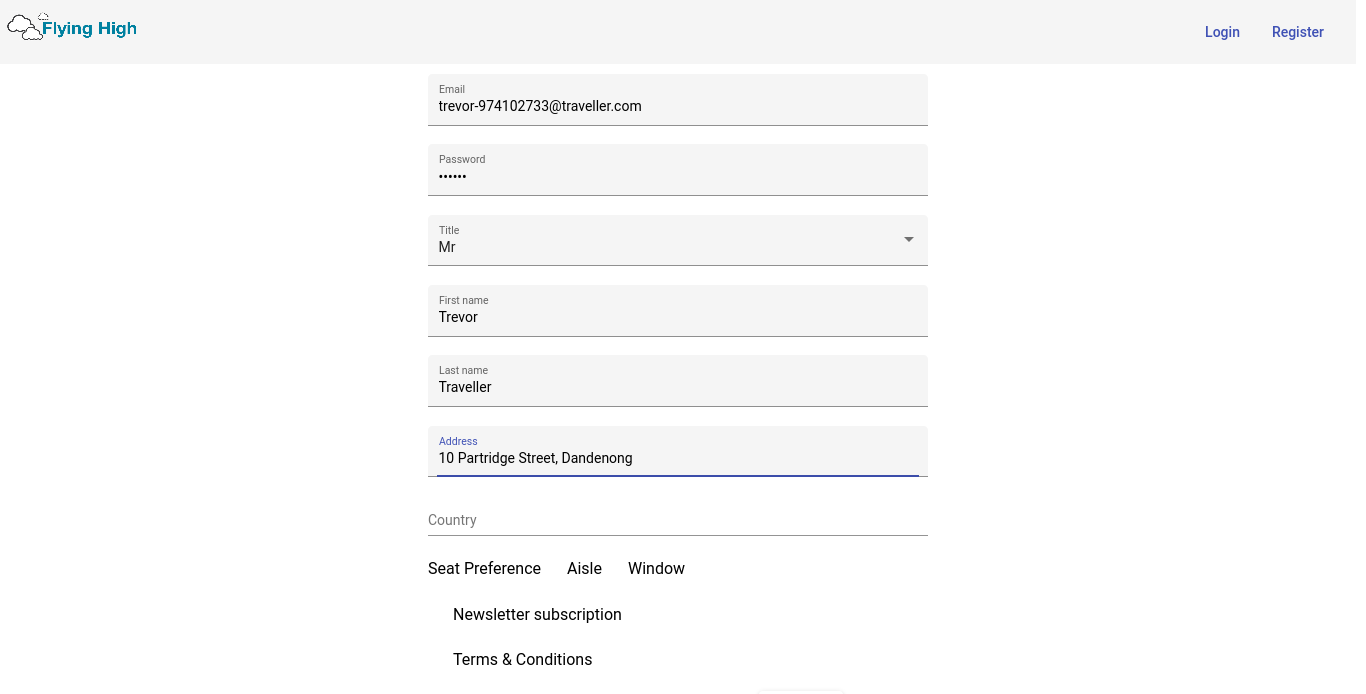Accept the Terms & Conditions
The height and width of the screenshot is (694, 1366).
click(x=522, y=659)
